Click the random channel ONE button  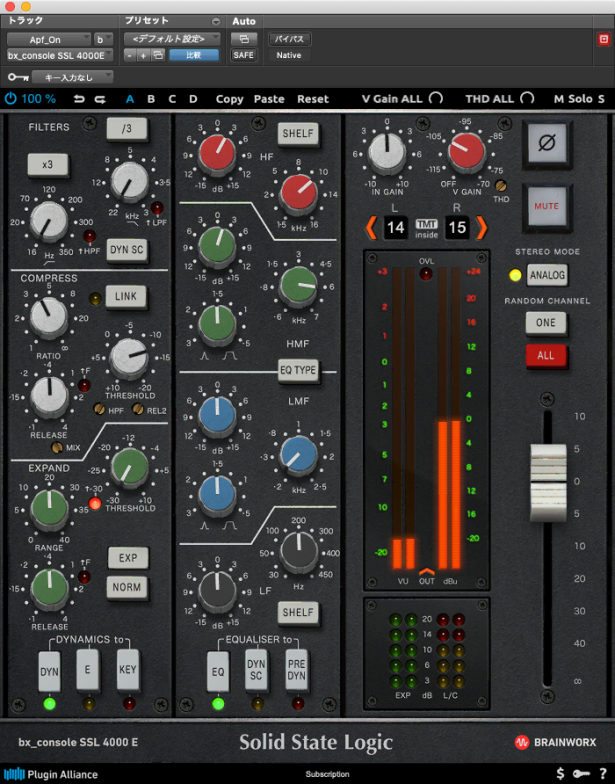pos(546,322)
